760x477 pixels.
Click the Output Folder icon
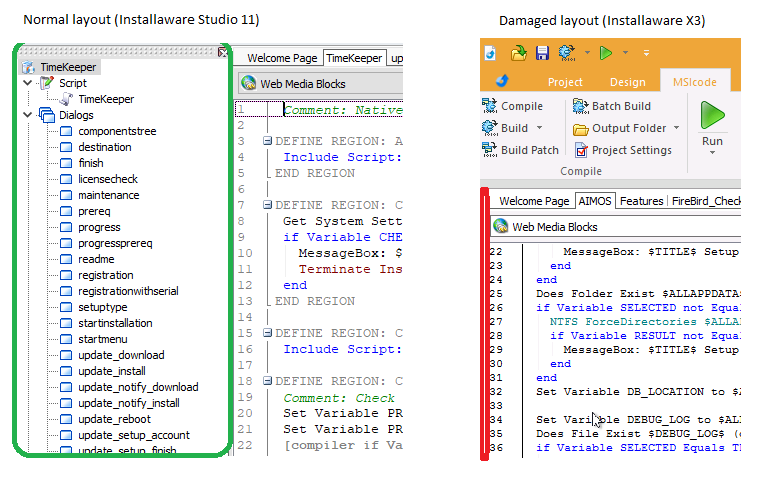click(581, 129)
